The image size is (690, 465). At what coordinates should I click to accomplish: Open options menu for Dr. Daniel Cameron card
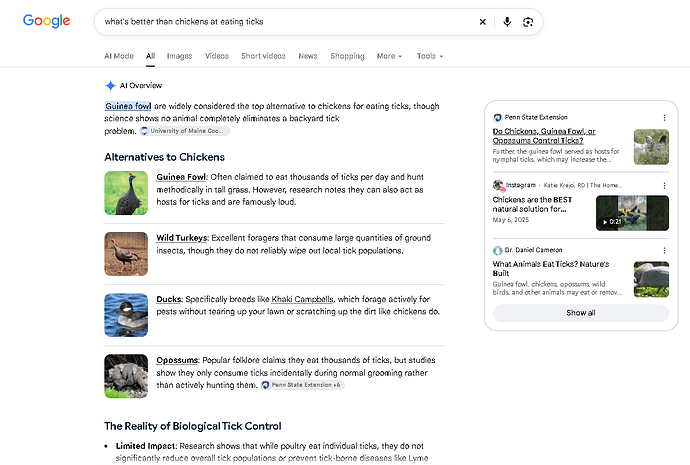[664, 250]
